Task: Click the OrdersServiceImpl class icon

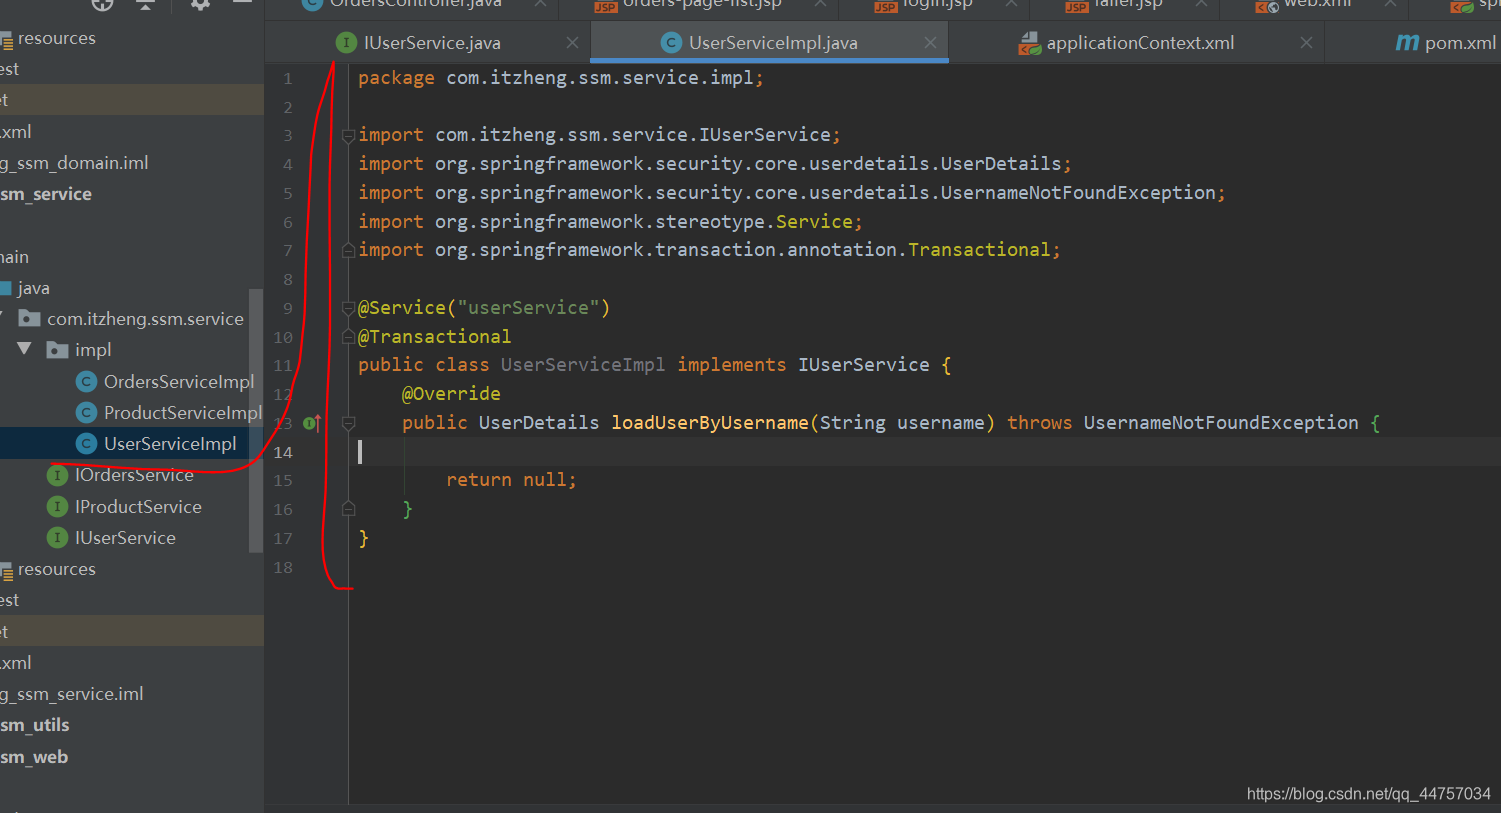Action: coord(87,382)
